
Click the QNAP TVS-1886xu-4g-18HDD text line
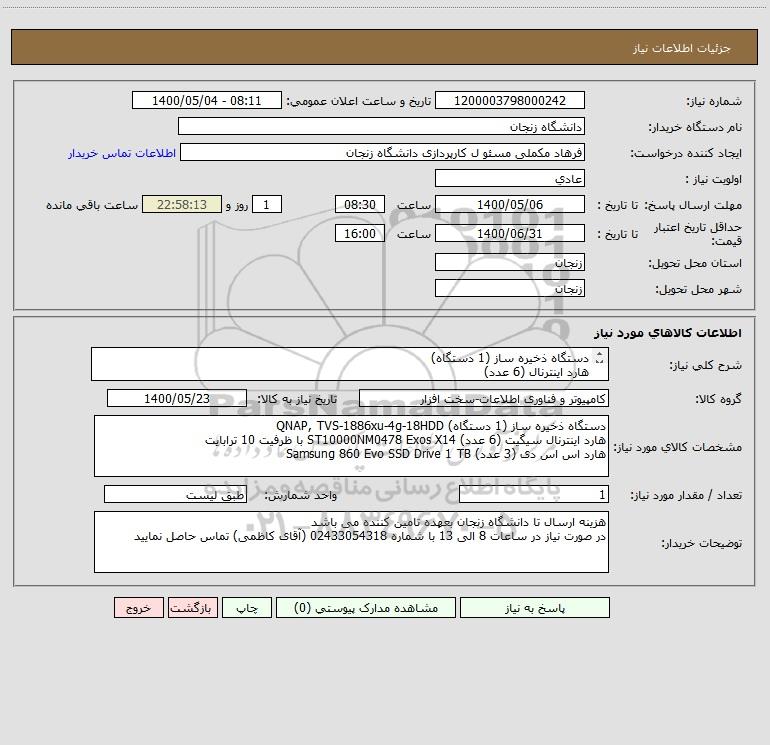[440, 425]
